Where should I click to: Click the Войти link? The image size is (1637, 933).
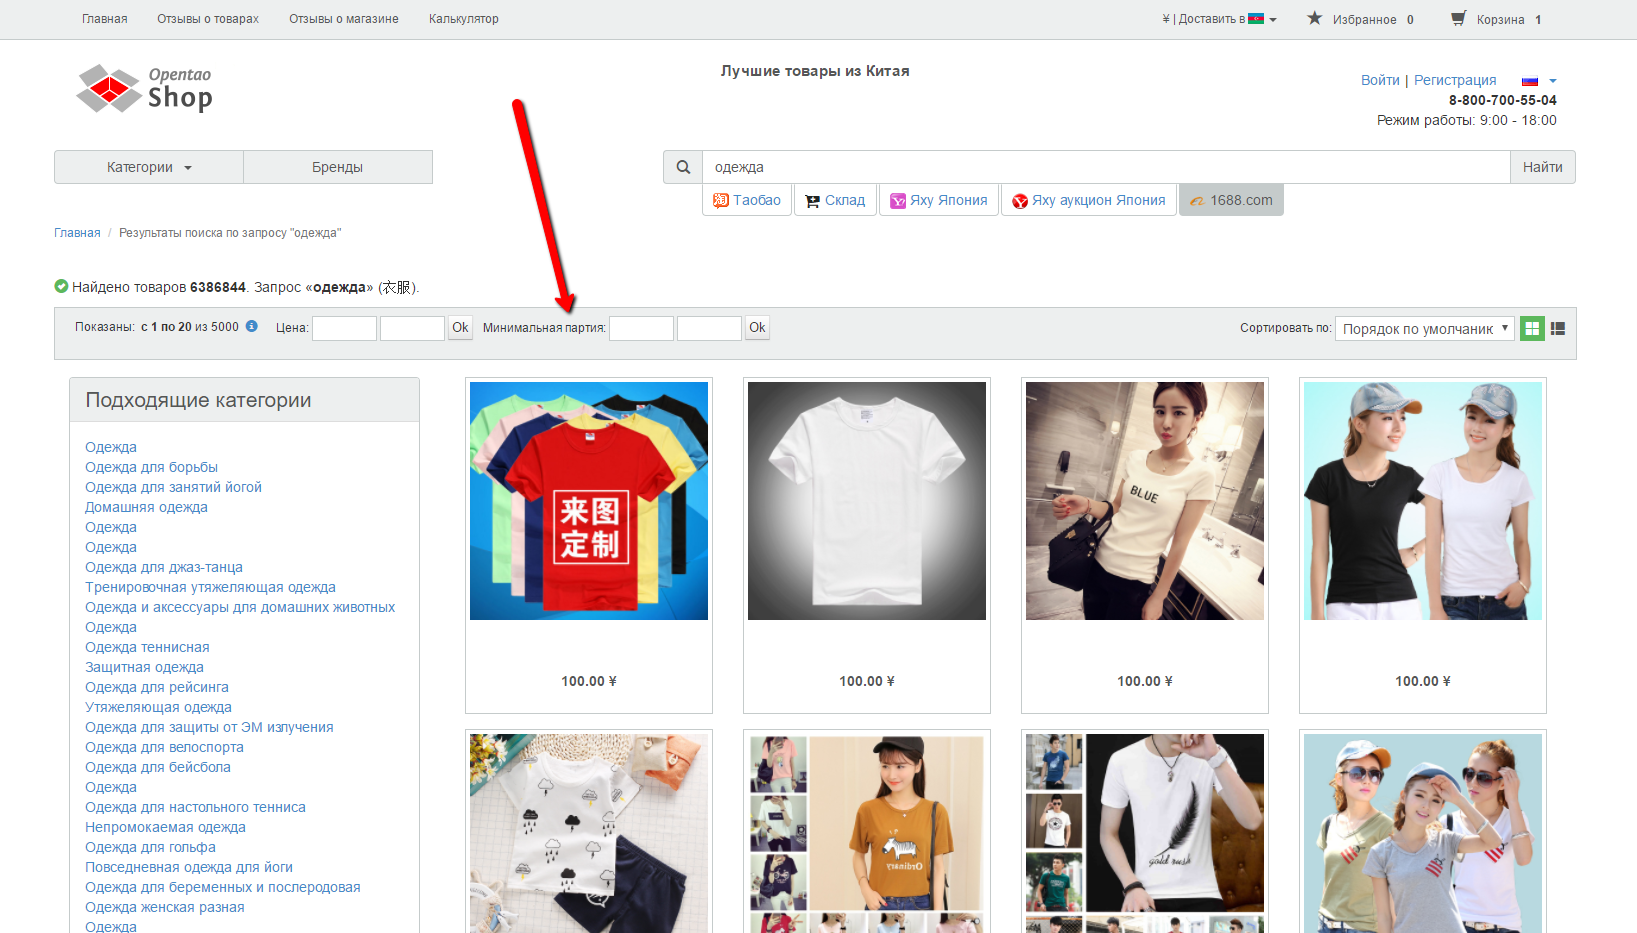(x=1380, y=80)
